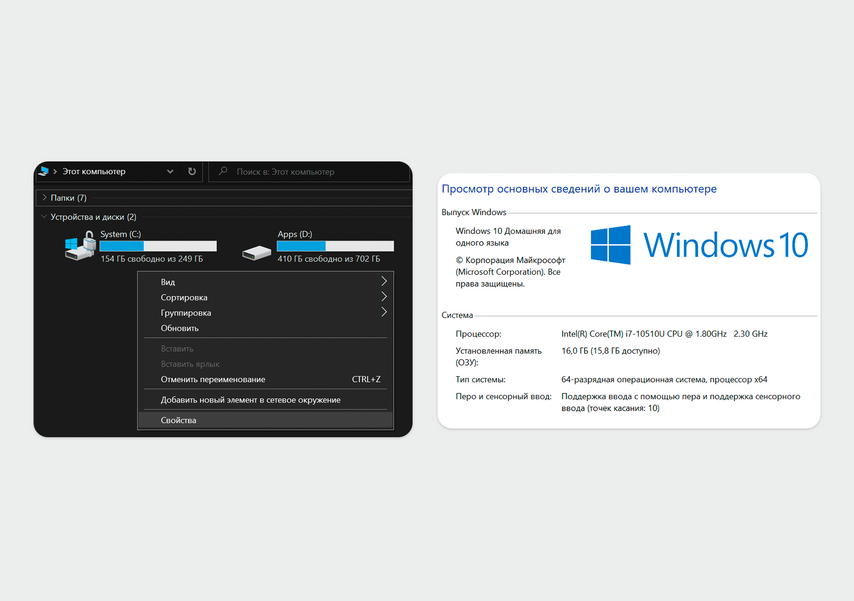Screen dimensions: 854x601
Task: Click the System (C:) drive name
Action: pos(120,234)
